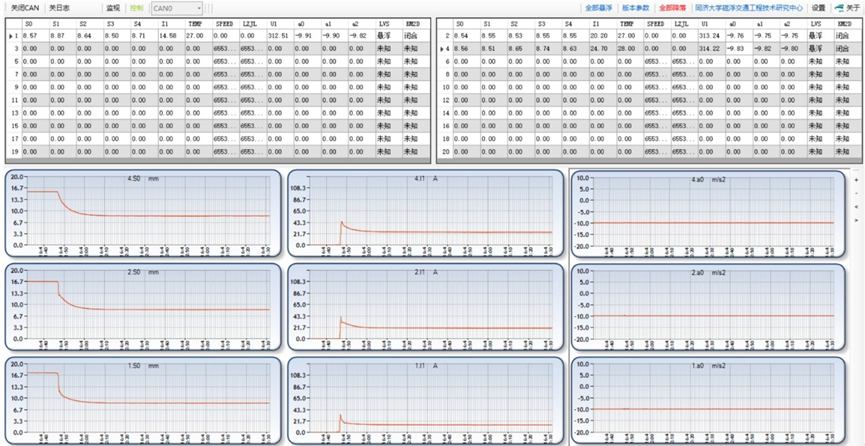Select cell 24.70 in row 4
Screen dimensions: 865x446
(602, 49)
